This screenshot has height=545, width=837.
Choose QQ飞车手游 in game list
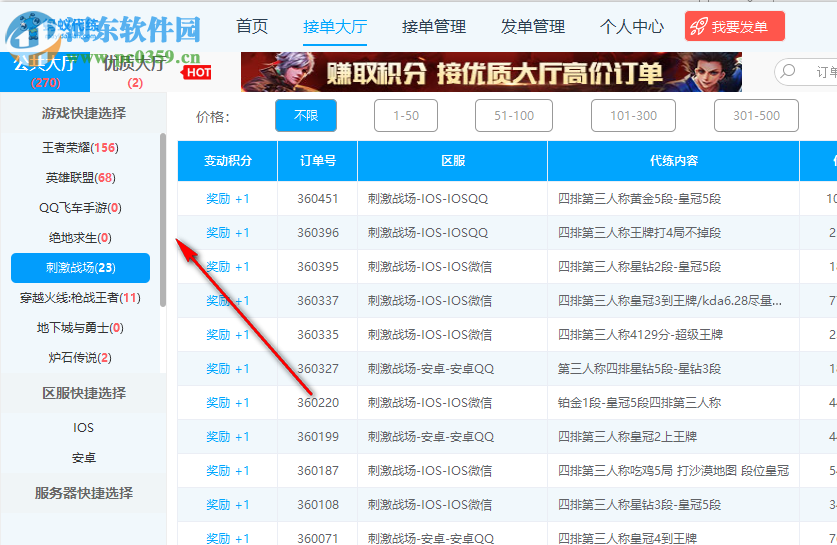point(80,208)
